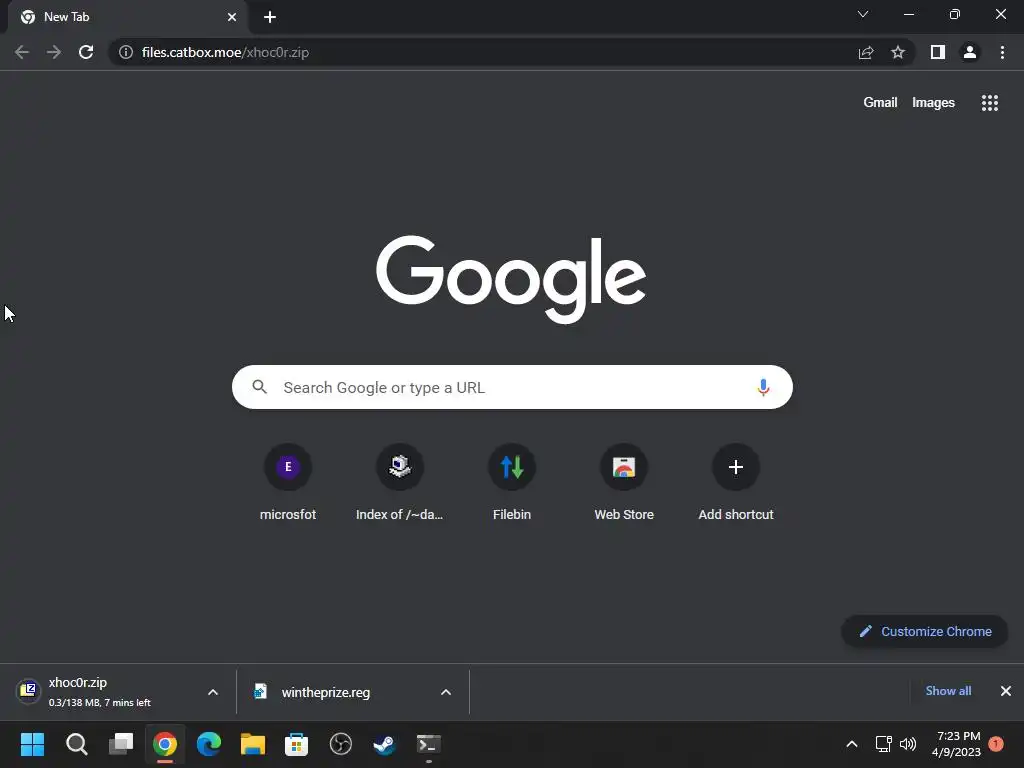Screen dimensions: 1024x768
Task: Click Show all downloads
Action: point(948,691)
